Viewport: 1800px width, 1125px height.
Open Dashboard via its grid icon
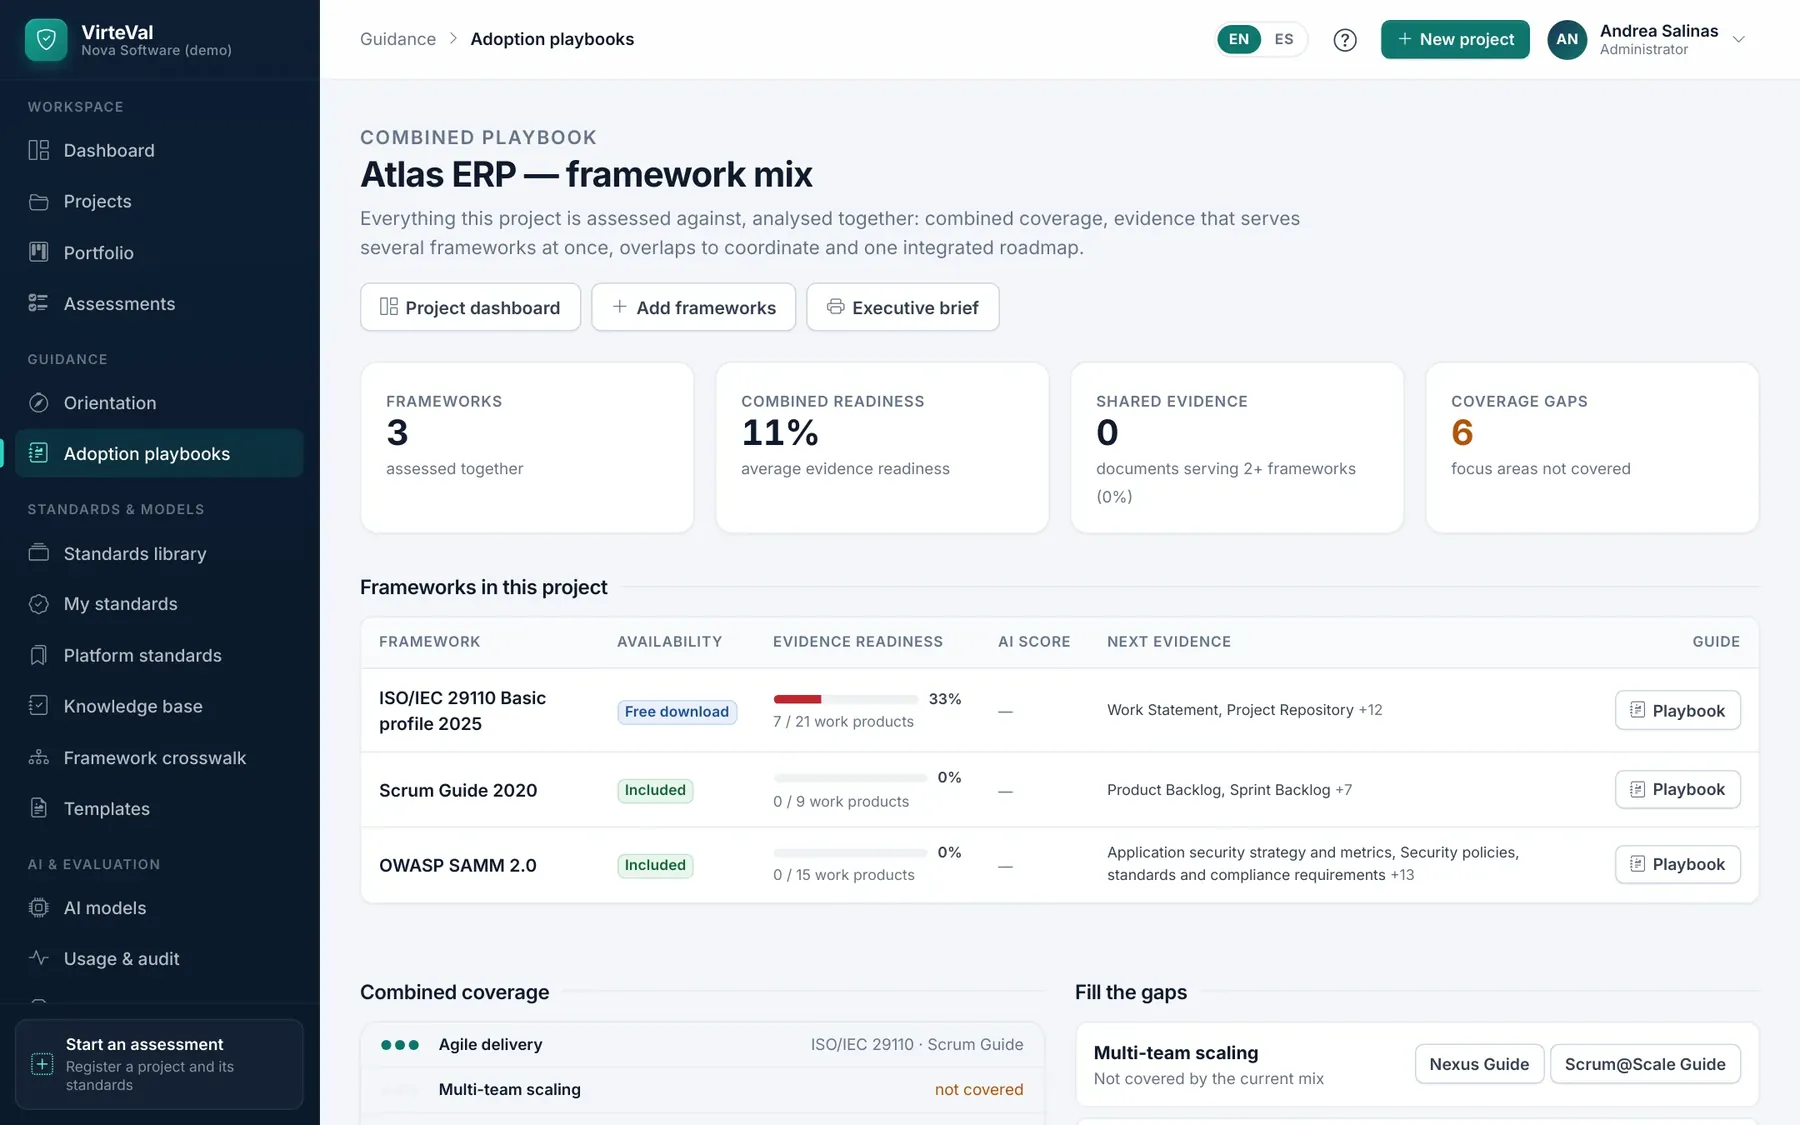click(39, 150)
